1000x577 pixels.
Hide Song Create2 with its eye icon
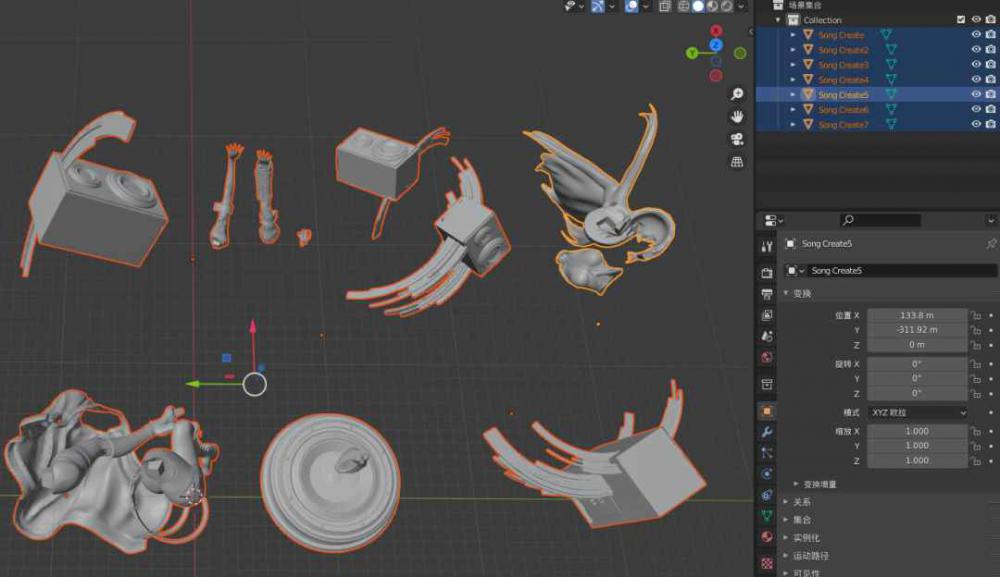[976, 49]
